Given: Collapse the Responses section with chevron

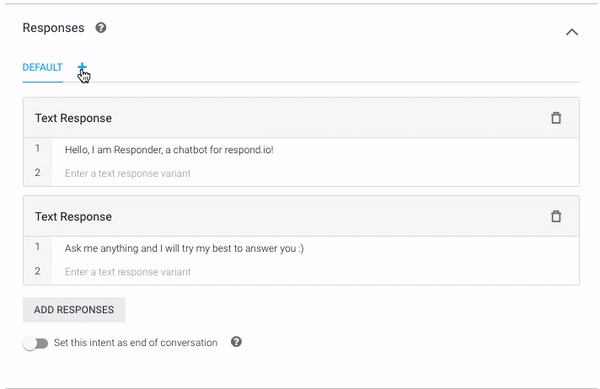Looking at the screenshot, I should click(572, 32).
